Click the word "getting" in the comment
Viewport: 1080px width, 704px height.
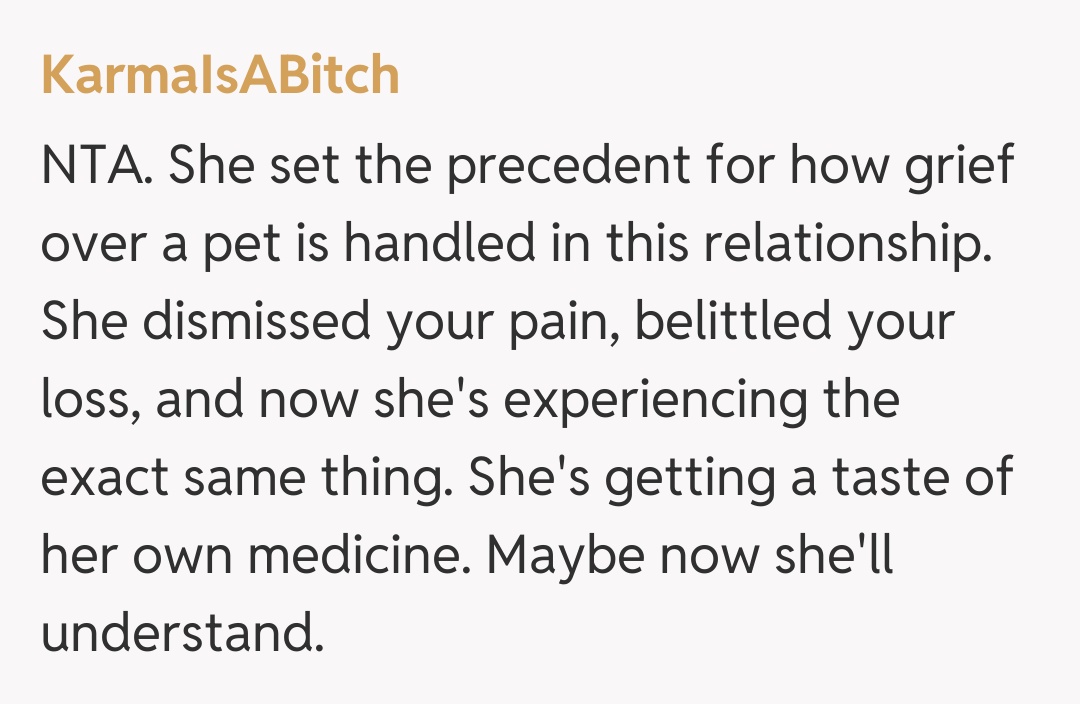(689, 480)
